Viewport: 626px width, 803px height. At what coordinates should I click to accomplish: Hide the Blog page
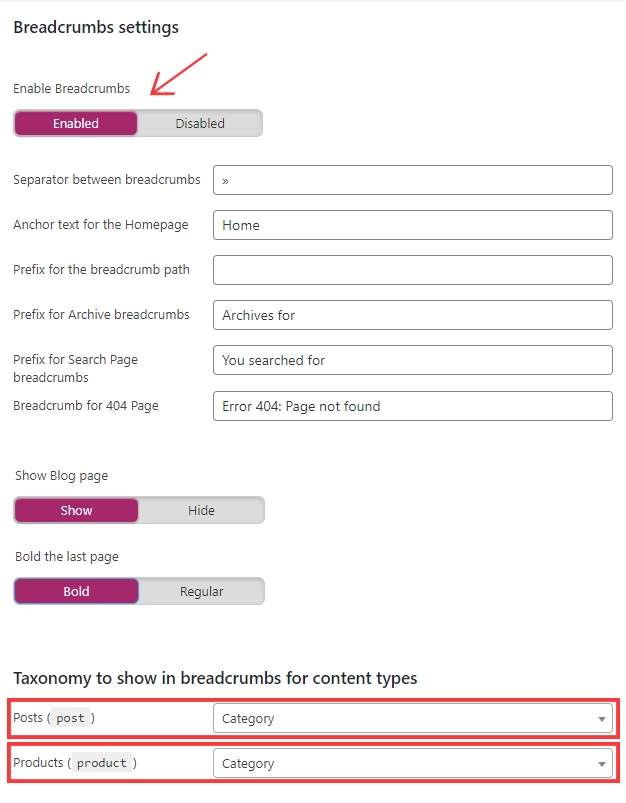click(201, 510)
